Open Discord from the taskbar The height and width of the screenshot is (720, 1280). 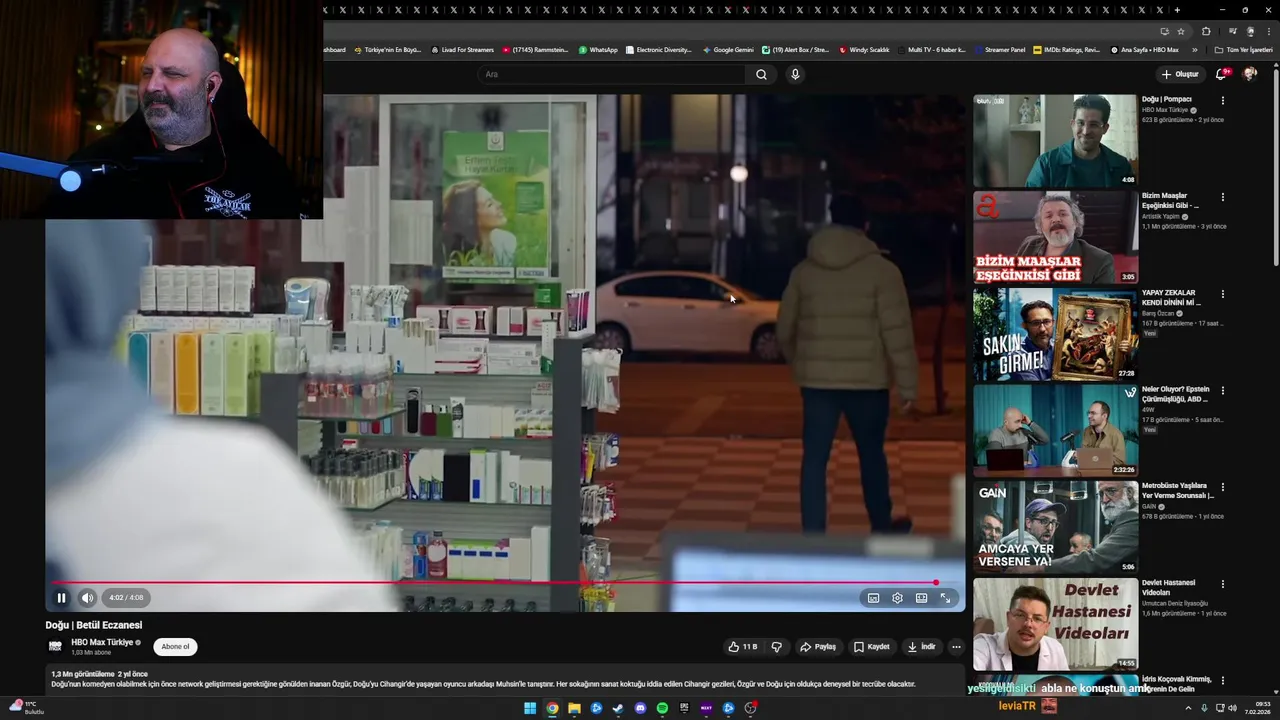pyautogui.click(x=640, y=708)
